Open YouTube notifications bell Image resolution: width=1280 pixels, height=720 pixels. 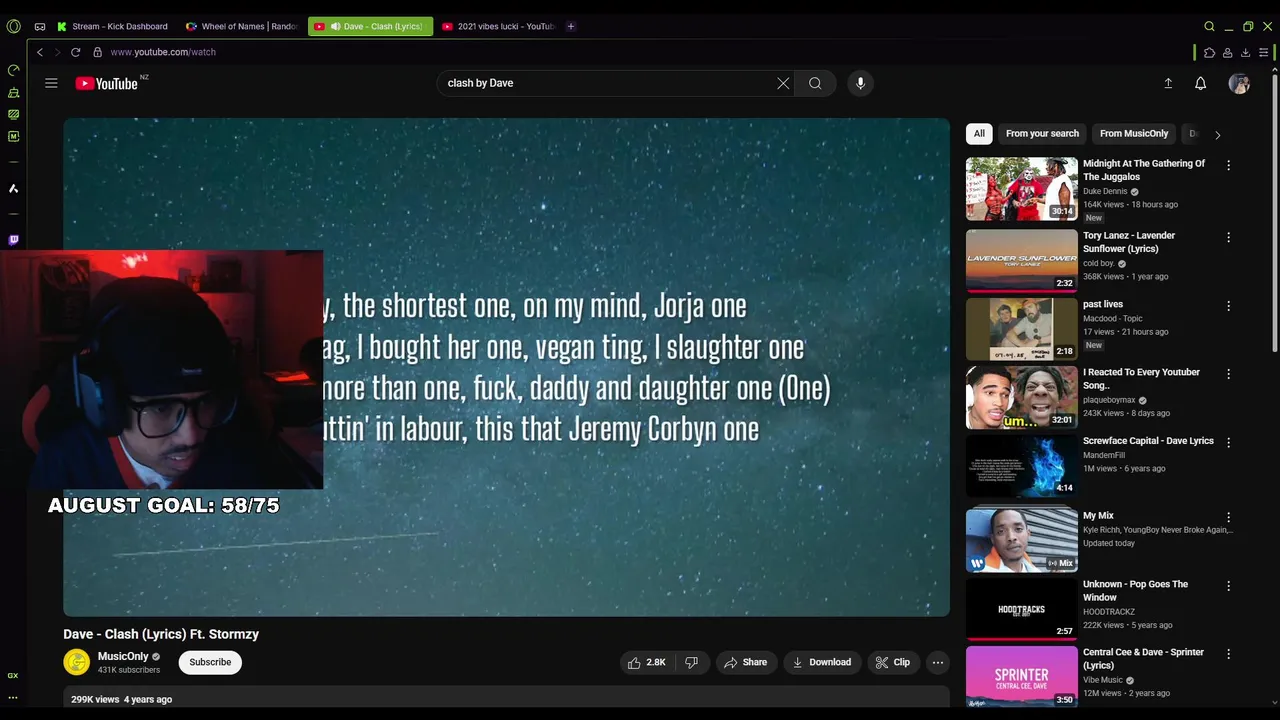[x=1200, y=83]
